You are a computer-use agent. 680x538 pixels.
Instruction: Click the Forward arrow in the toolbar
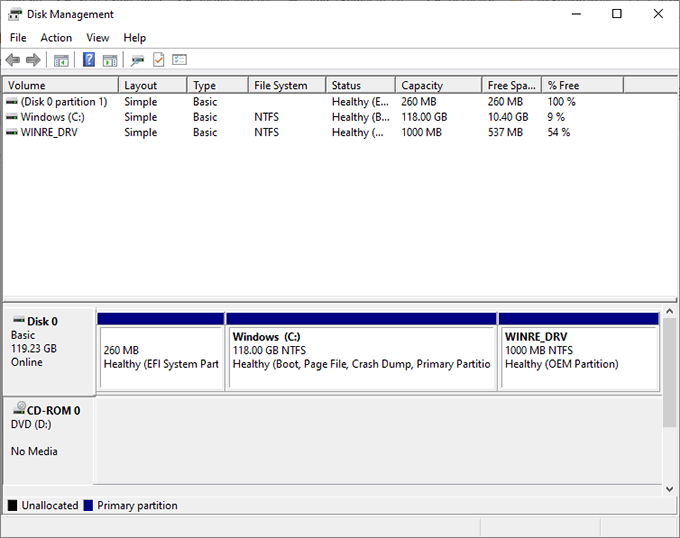click(x=33, y=60)
